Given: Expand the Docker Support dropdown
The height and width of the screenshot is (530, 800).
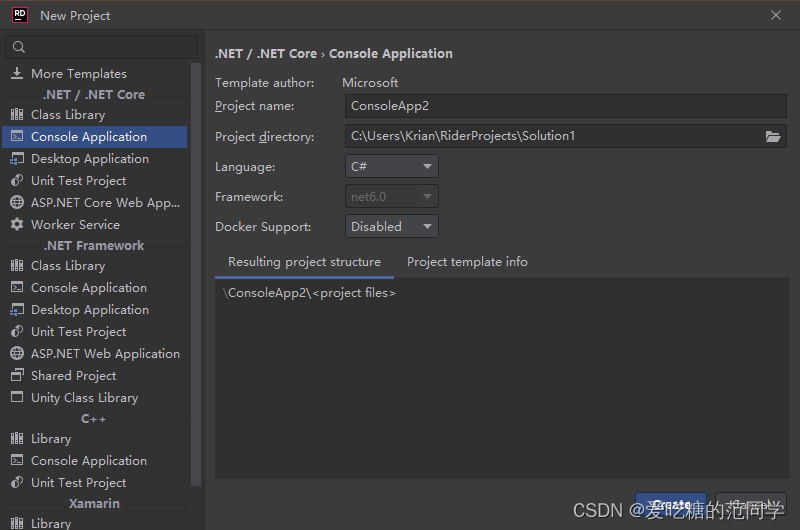Looking at the screenshot, I should coord(392,227).
